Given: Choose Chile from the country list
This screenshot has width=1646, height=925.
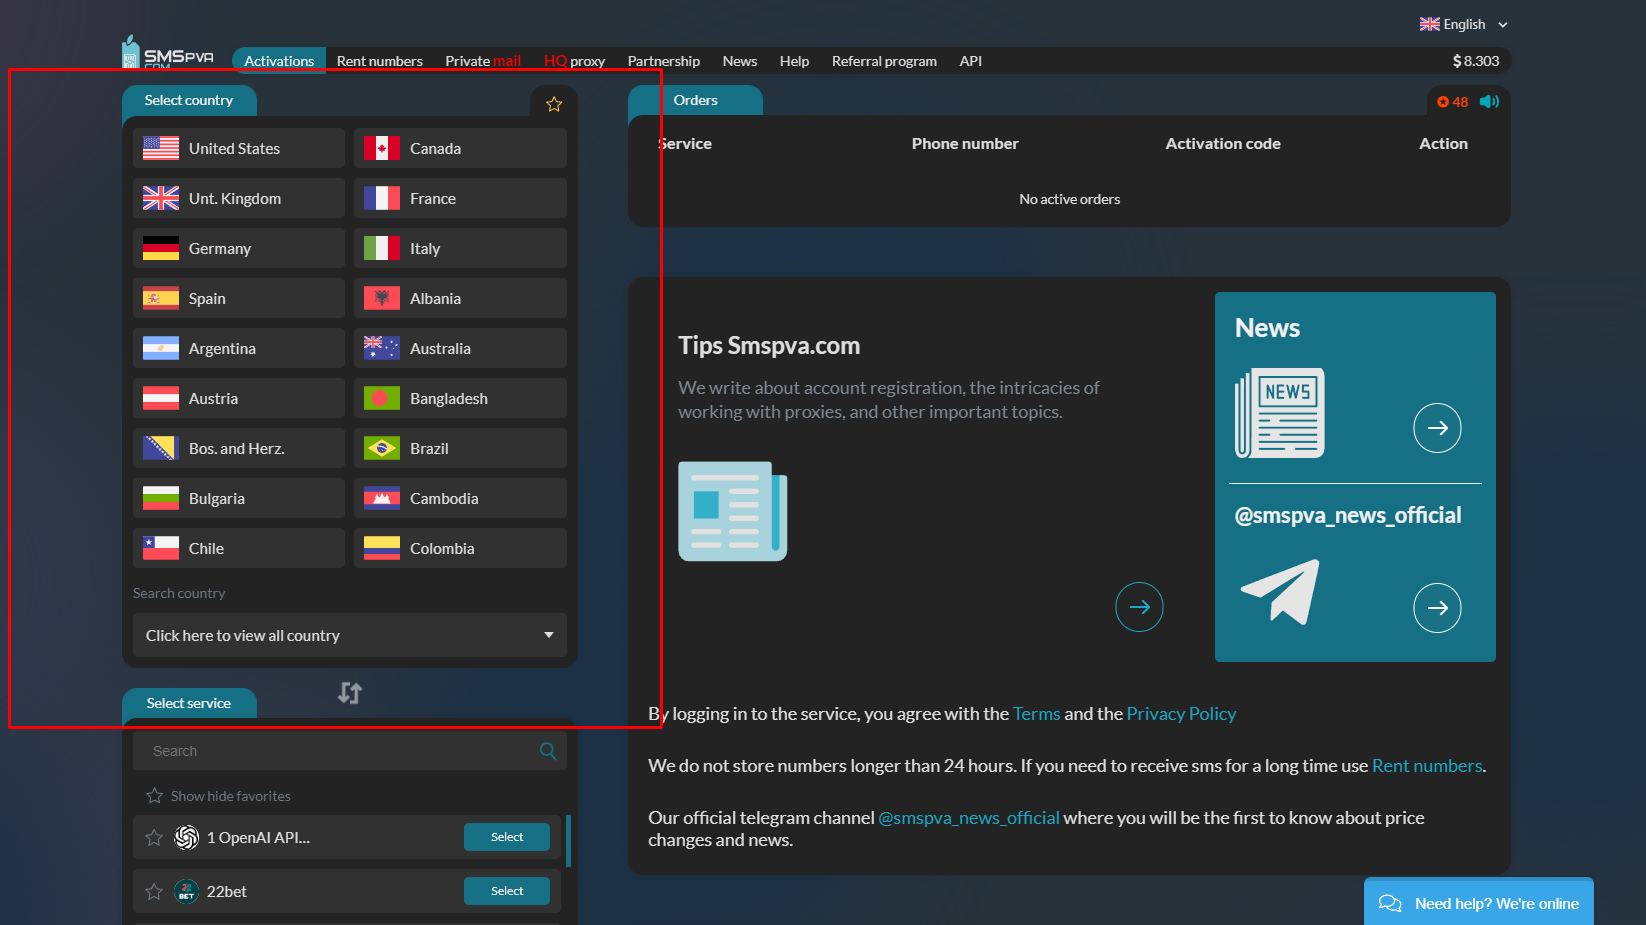Looking at the screenshot, I should [x=239, y=548].
